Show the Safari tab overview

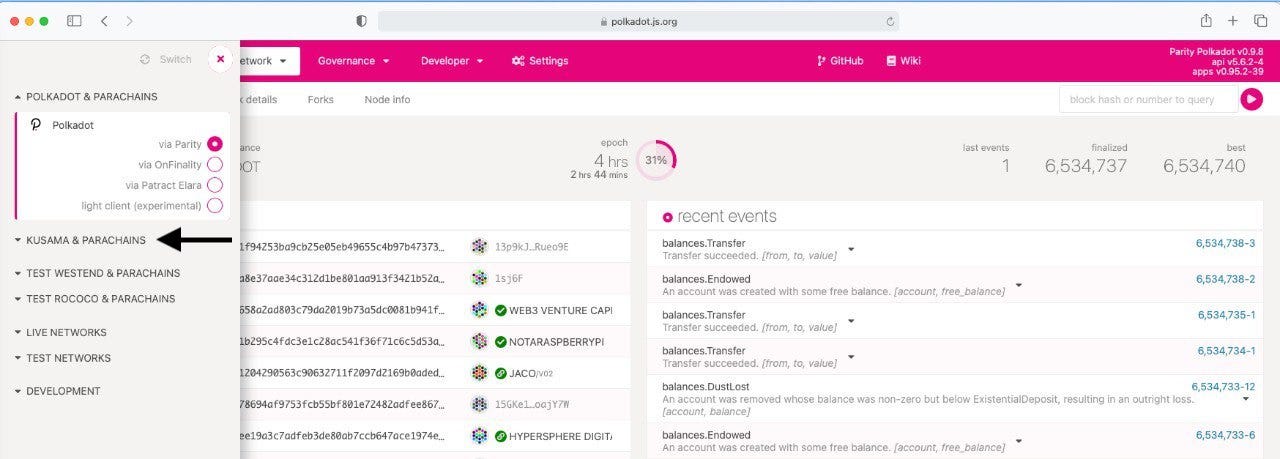coord(1260,21)
